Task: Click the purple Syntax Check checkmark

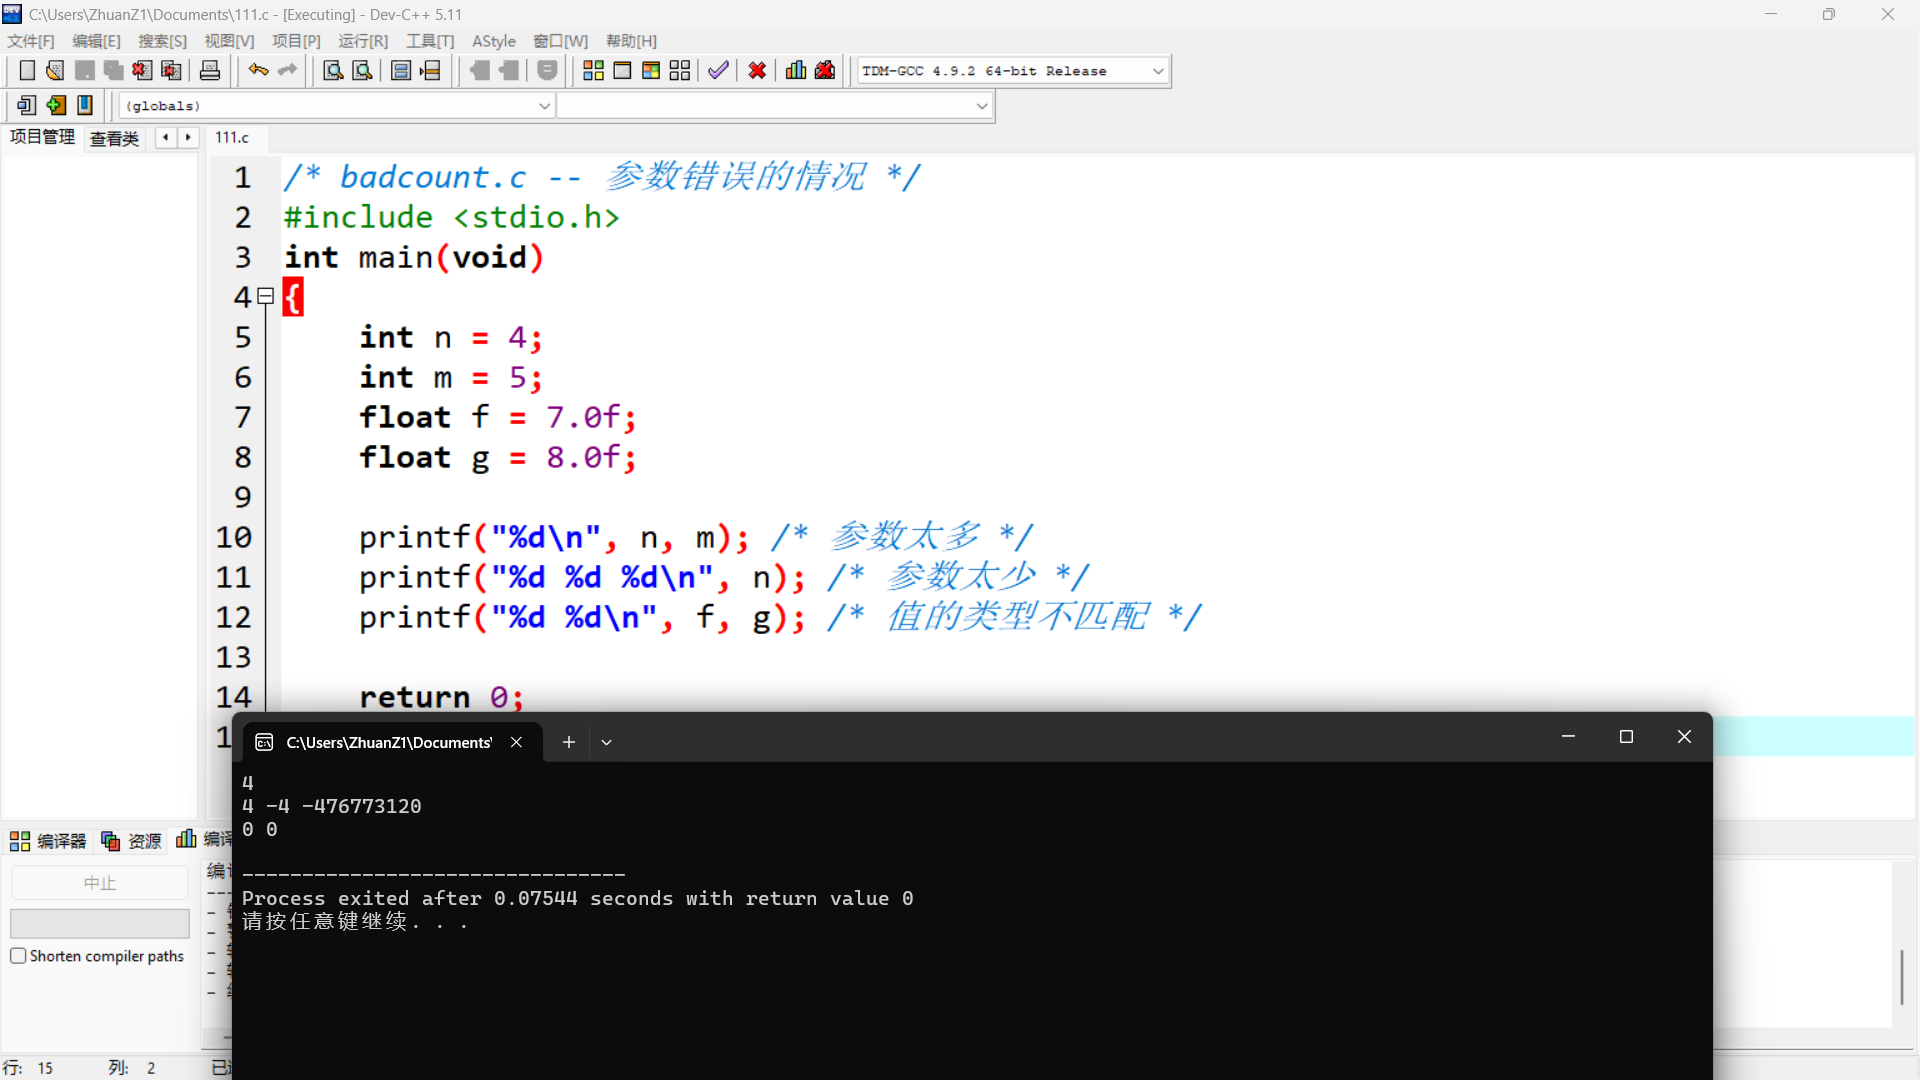Action: point(718,71)
